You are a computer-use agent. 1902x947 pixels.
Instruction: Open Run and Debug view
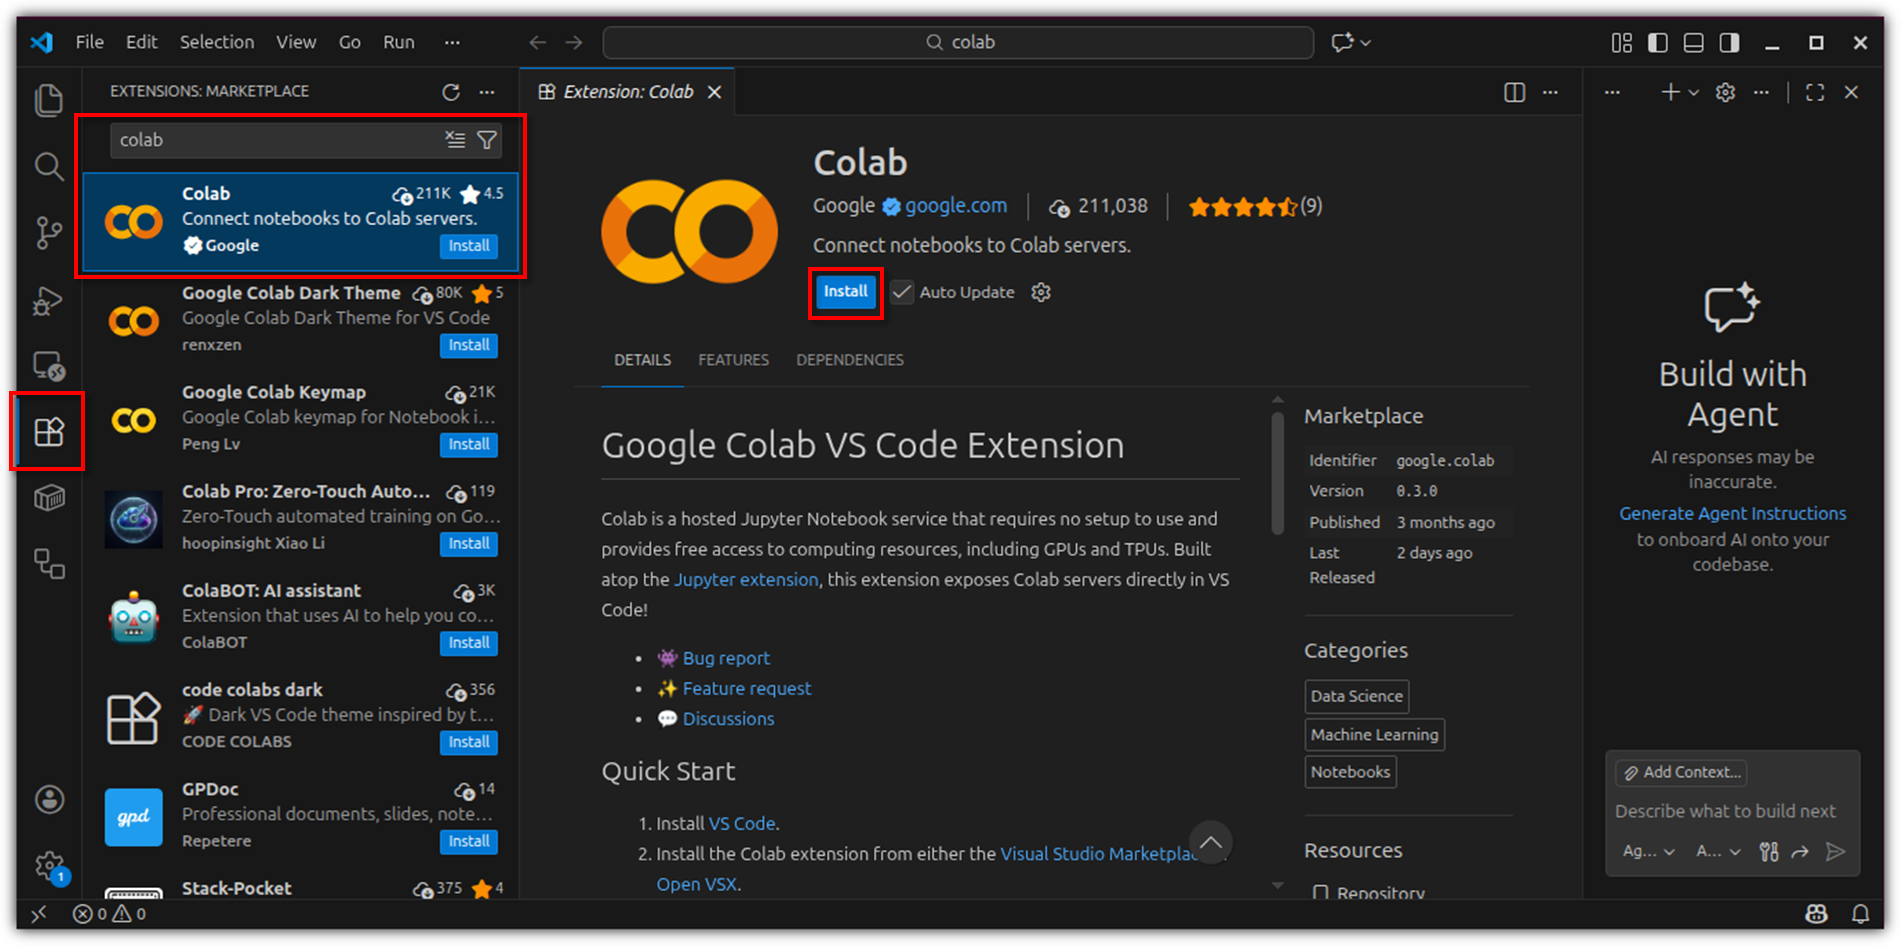pyautogui.click(x=48, y=300)
